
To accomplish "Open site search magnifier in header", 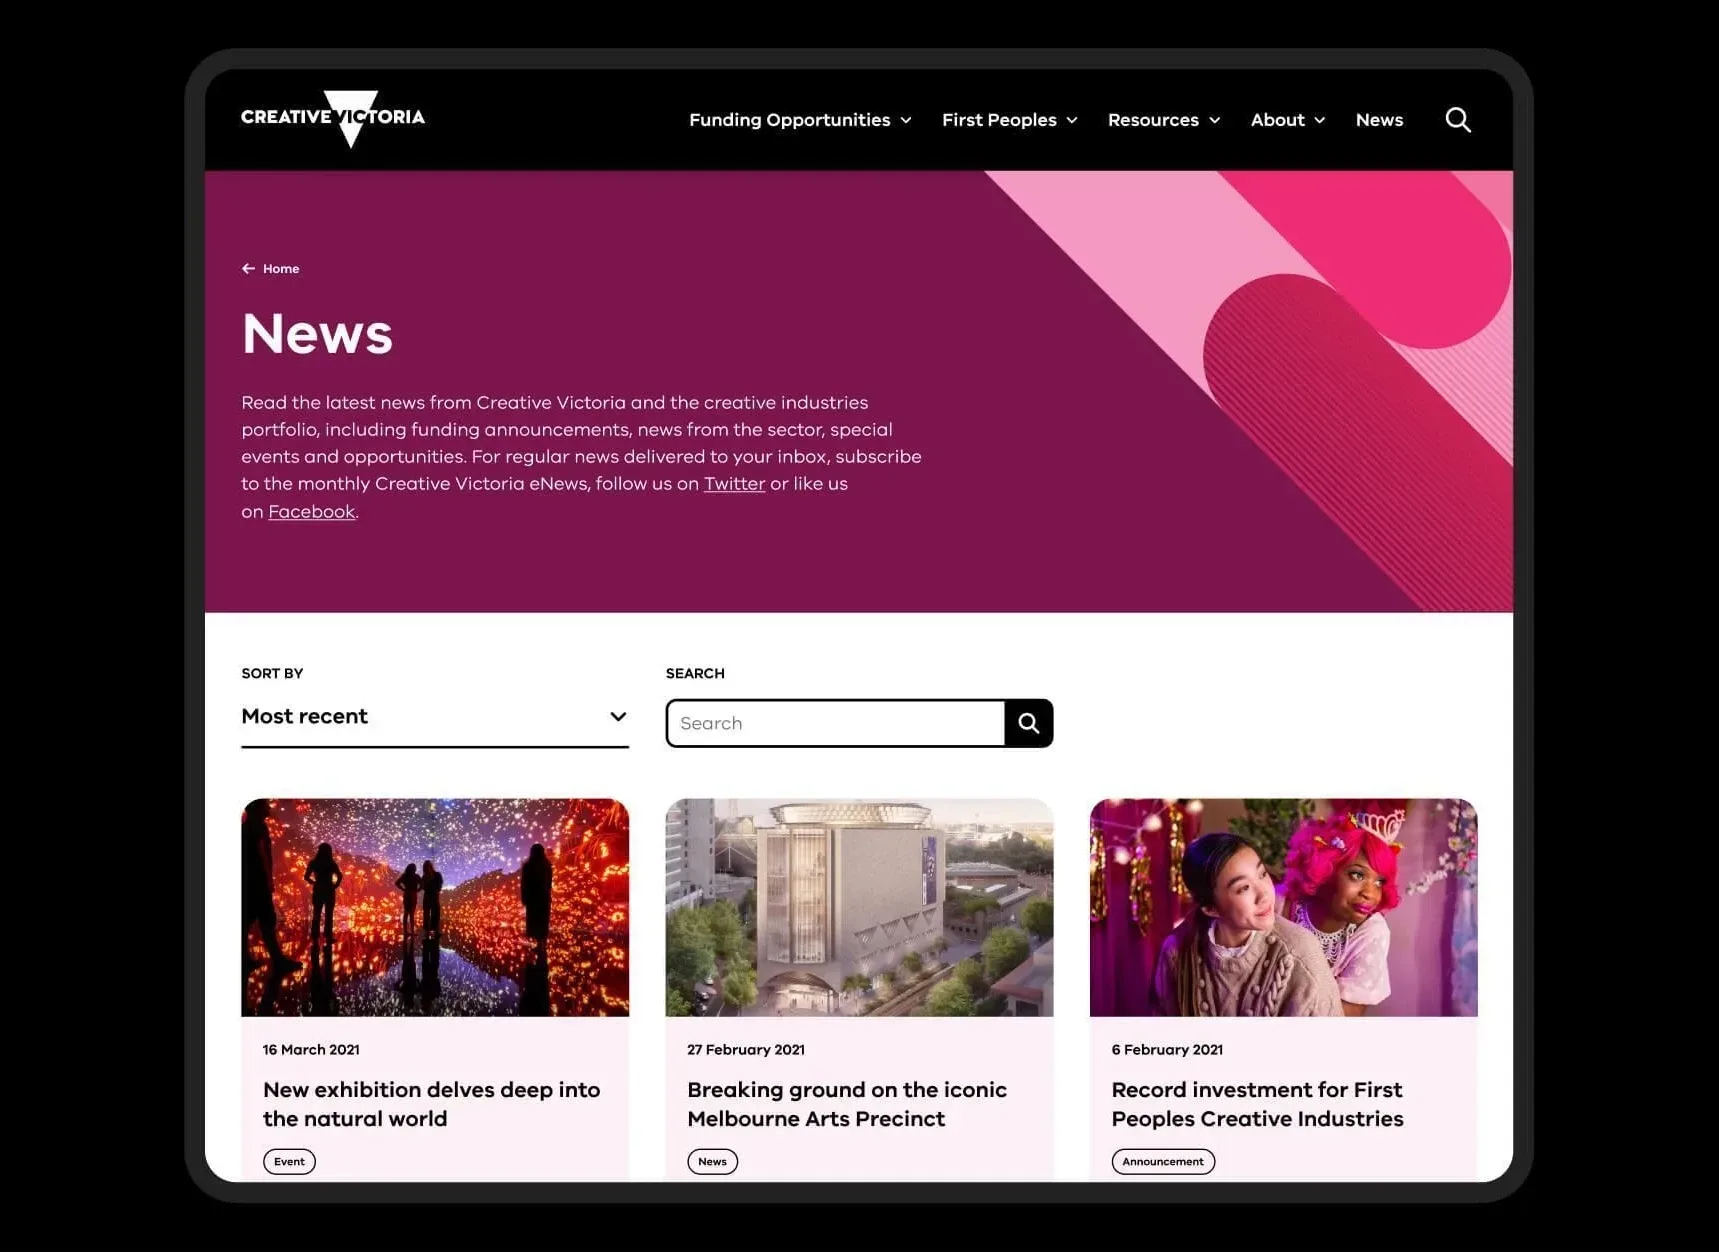I will click(x=1457, y=120).
